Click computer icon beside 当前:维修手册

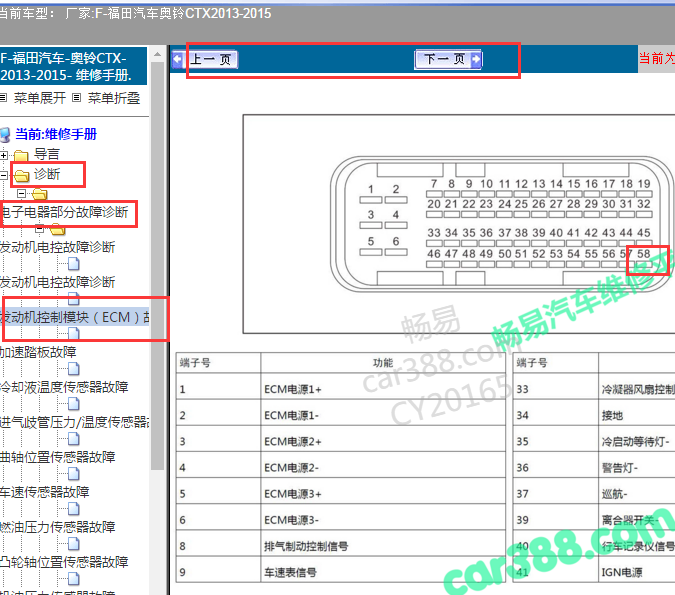click(5, 135)
